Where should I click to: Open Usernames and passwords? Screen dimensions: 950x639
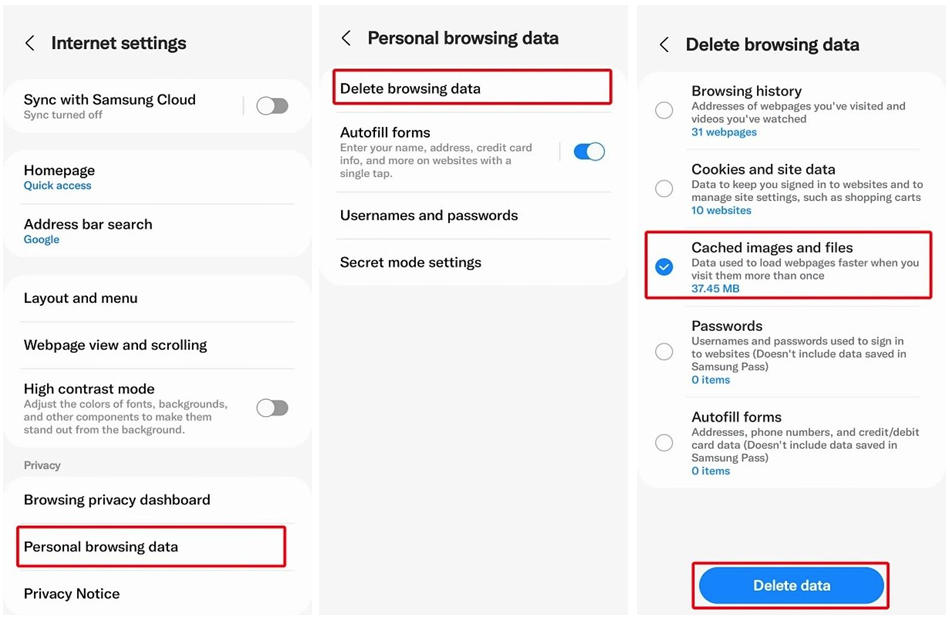pos(473,215)
